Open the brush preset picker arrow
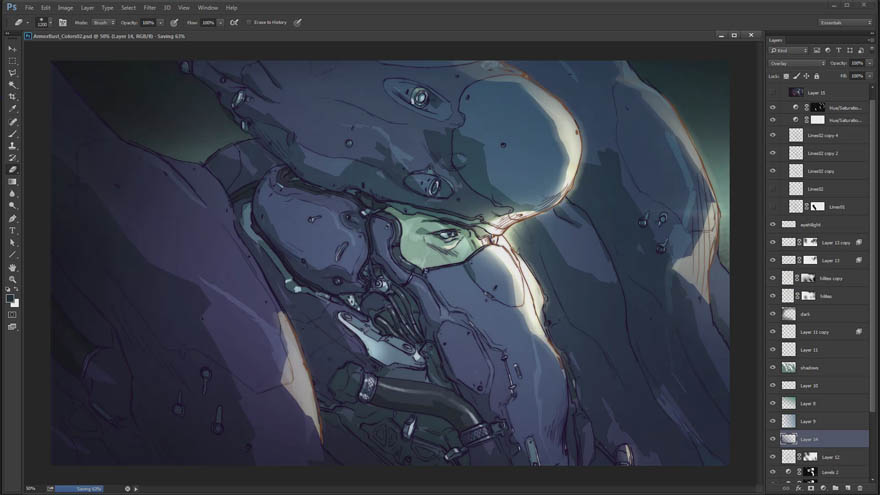 (50, 22)
